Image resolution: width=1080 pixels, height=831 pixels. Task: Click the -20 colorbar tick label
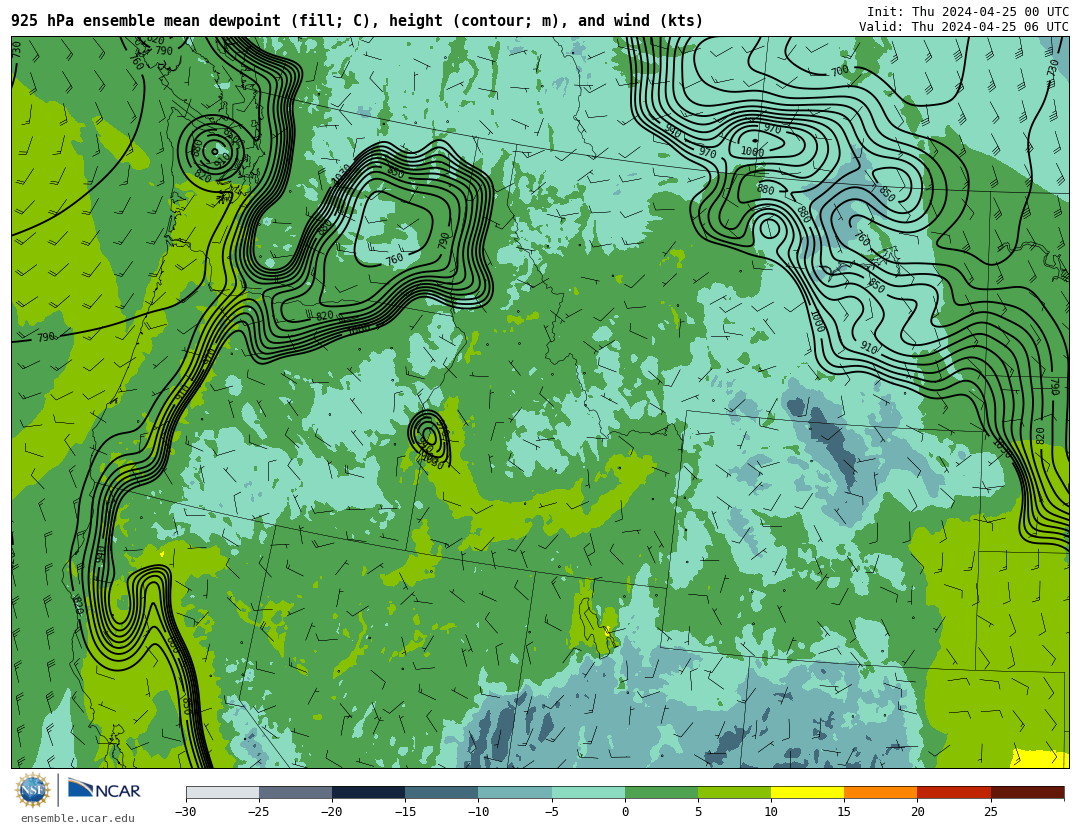click(x=331, y=812)
